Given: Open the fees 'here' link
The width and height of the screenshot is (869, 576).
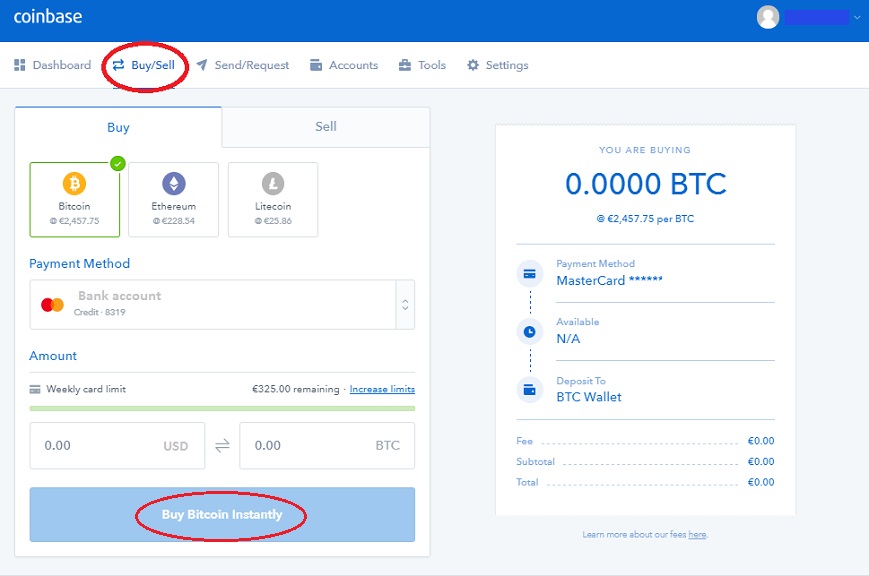Looking at the screenshot, I should point(697,534).
